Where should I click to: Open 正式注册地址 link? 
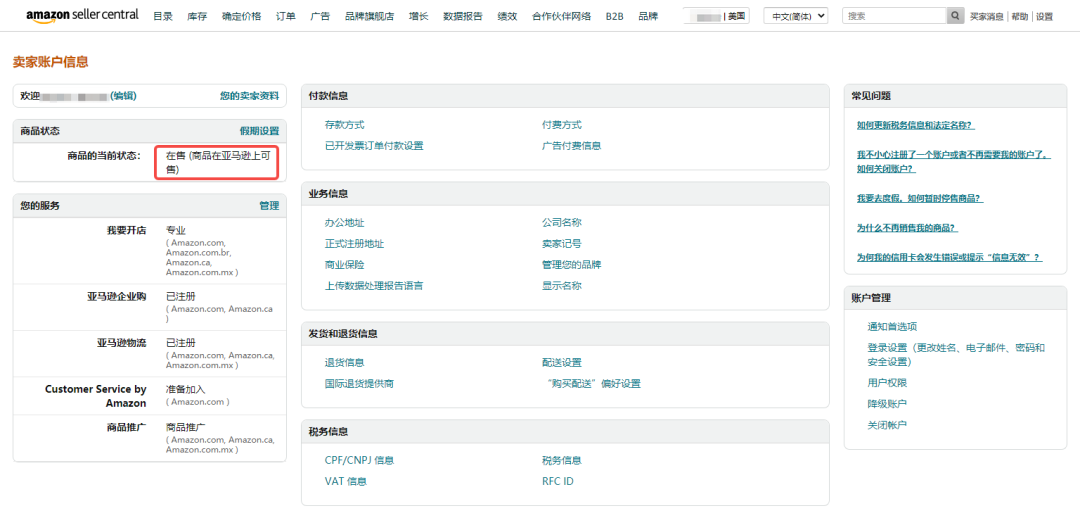point(354,243)
